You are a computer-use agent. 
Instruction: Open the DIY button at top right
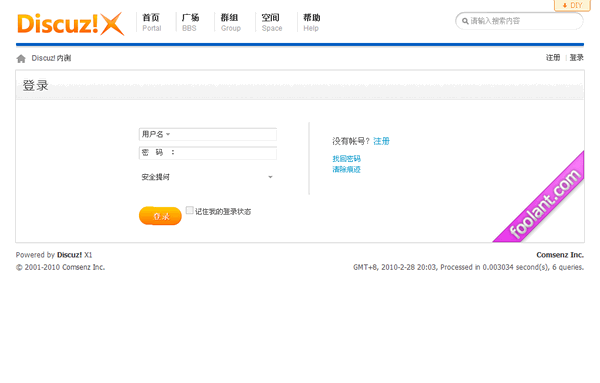pyautogui.click(x=572, y=5)
